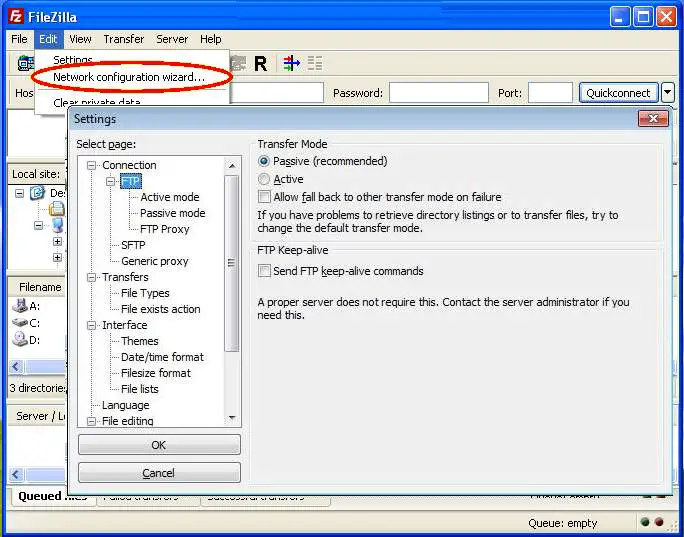Select SFTP settings page
This screenshot has height=537, width=684.
[x=133, y=245]
